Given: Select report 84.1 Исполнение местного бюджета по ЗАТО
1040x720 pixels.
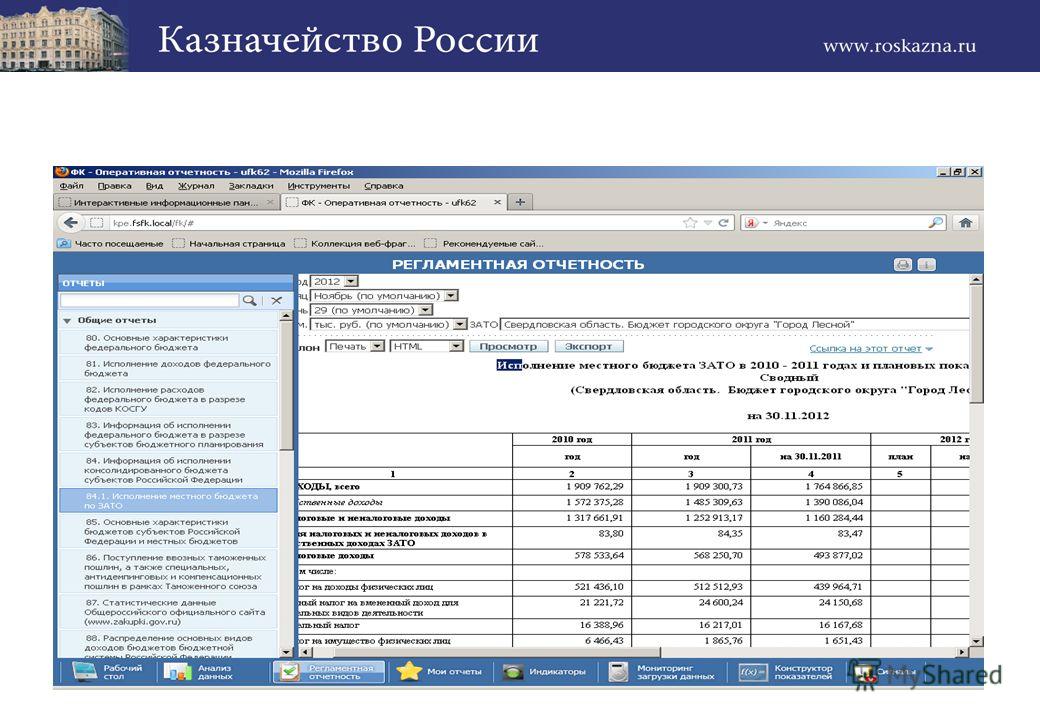Looking at the screenshot, I should tap(168, 501).
